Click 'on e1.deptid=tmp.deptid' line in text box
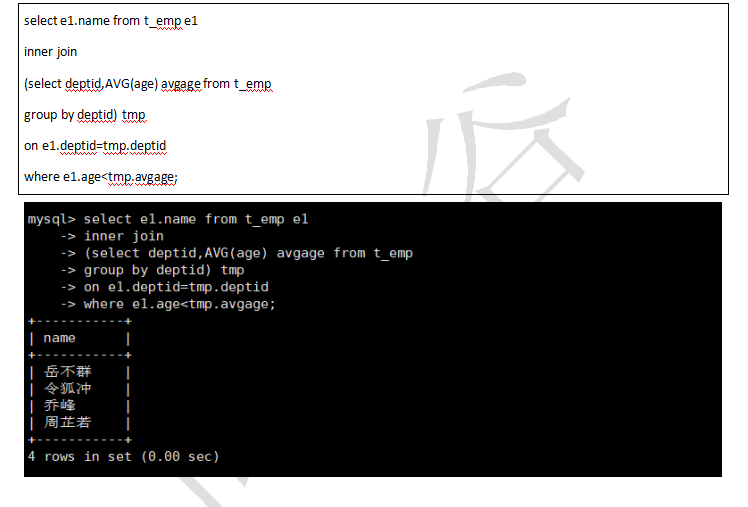 pos(95,146)
